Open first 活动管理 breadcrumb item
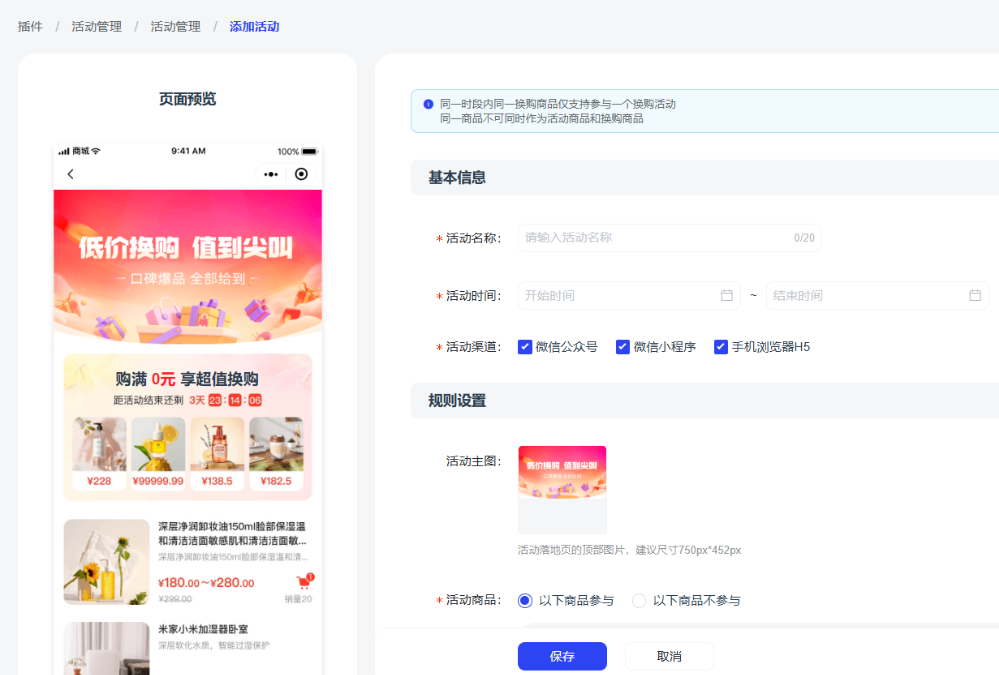 [96, 27]
